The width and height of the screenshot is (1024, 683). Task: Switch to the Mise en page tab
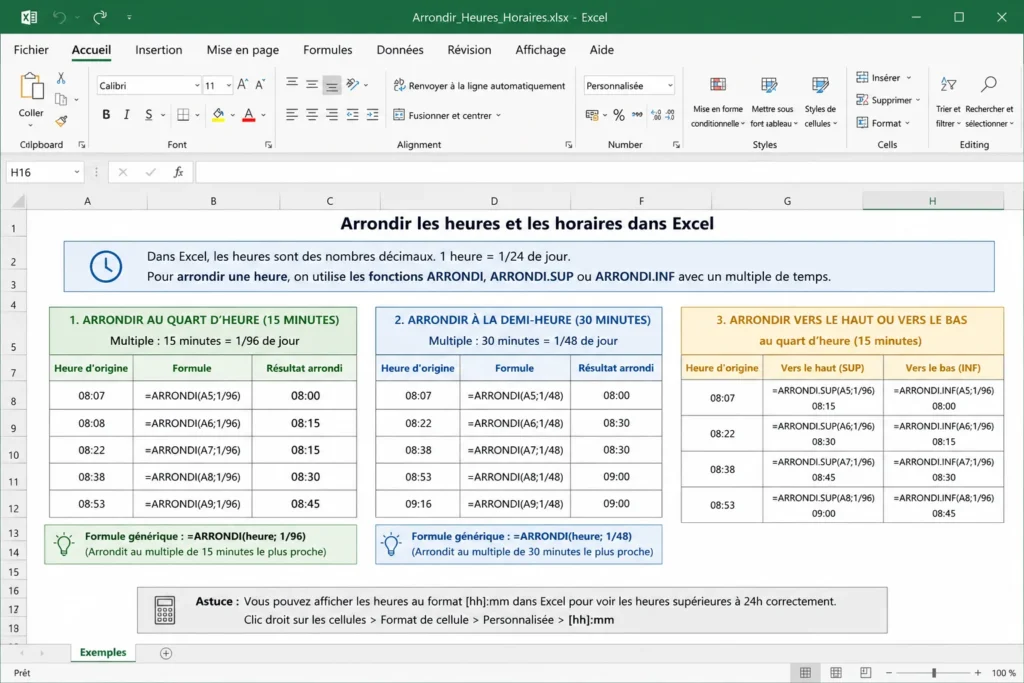(242, 50)
